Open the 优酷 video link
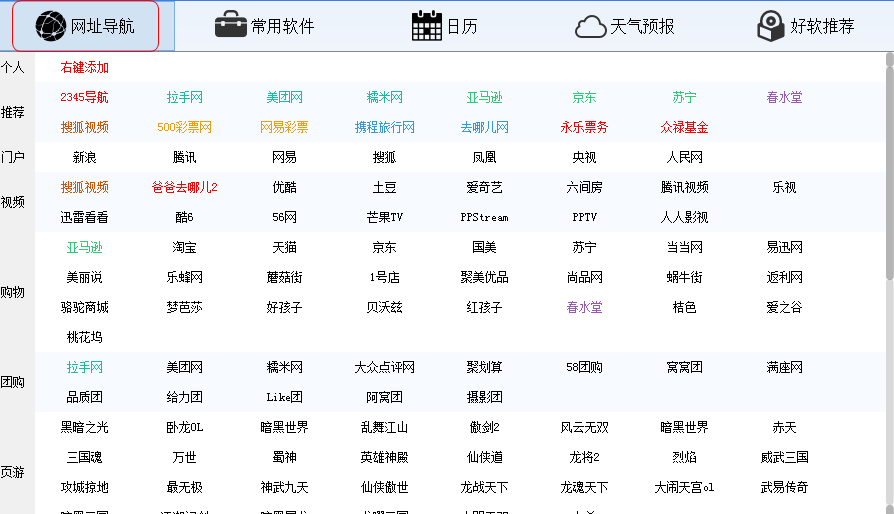Image resolution: width=894 pixels, height=514 pixels. pyautogui.click(x=285, y=187)
